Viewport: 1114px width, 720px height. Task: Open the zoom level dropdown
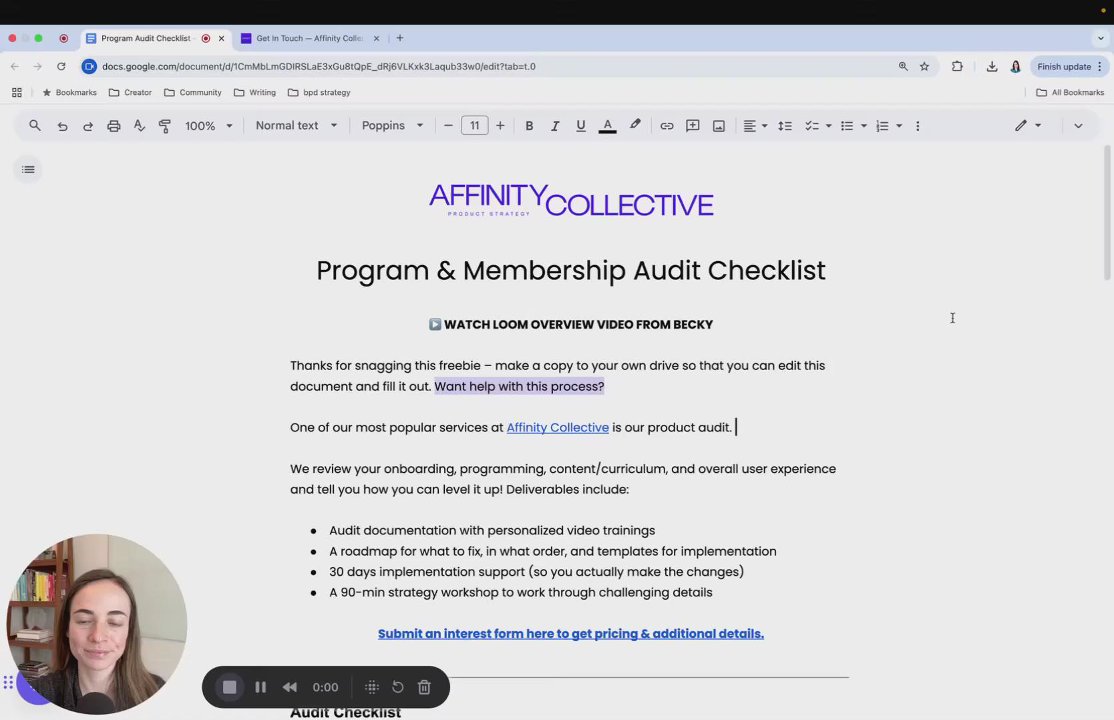(209, 126)
